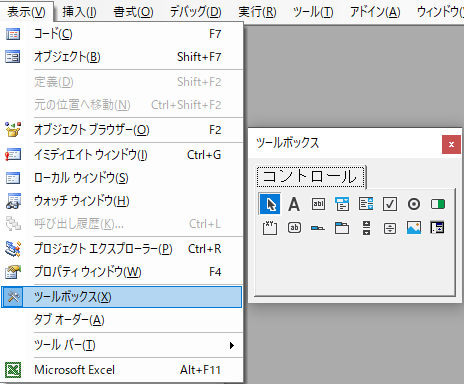Collapse the 表示(V) menu bar item
This screenshot has height=384, width=464.
(26, 12)
